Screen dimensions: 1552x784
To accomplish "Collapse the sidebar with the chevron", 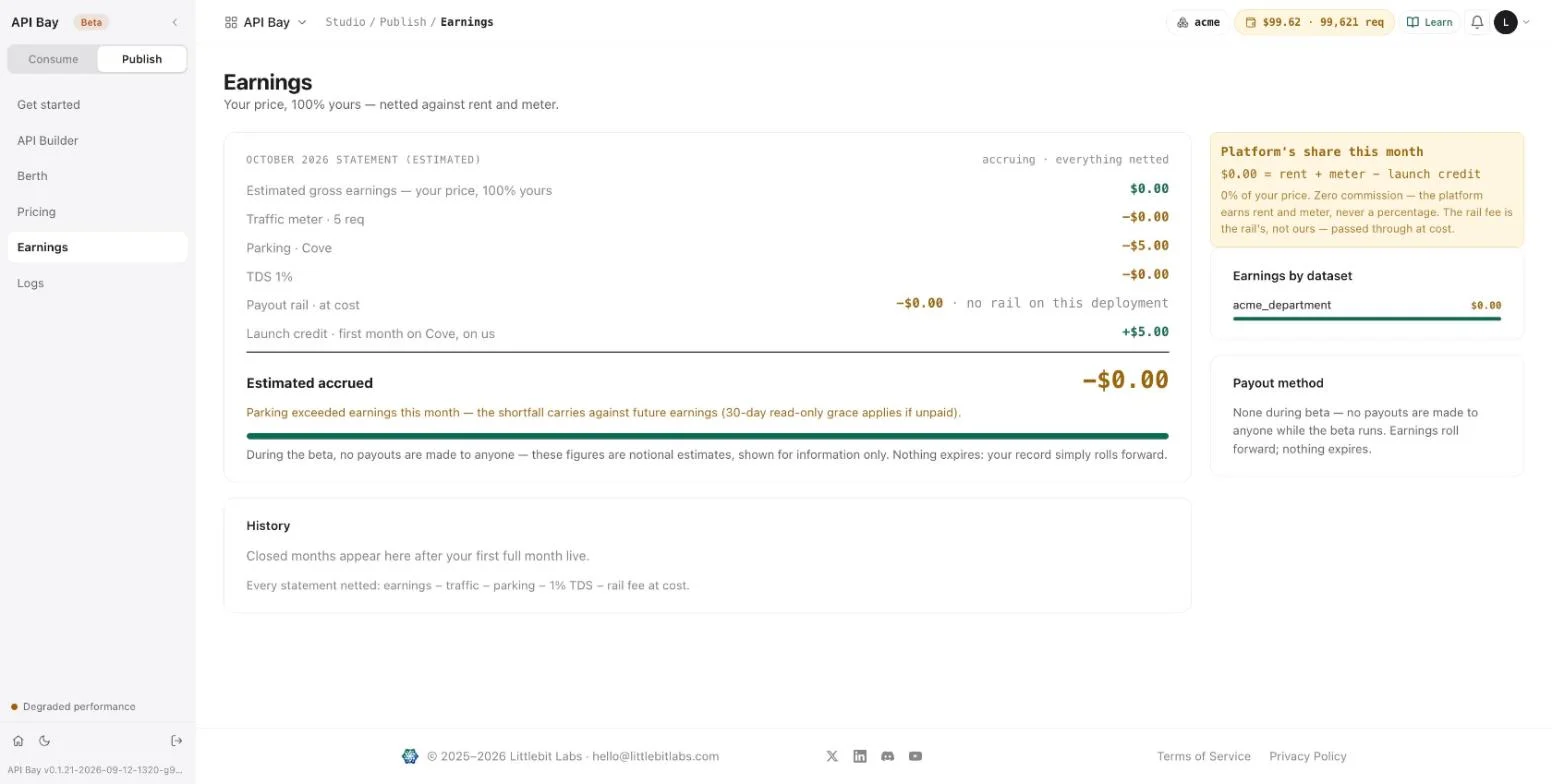I will pyautogui.click(x=175, y=22).
